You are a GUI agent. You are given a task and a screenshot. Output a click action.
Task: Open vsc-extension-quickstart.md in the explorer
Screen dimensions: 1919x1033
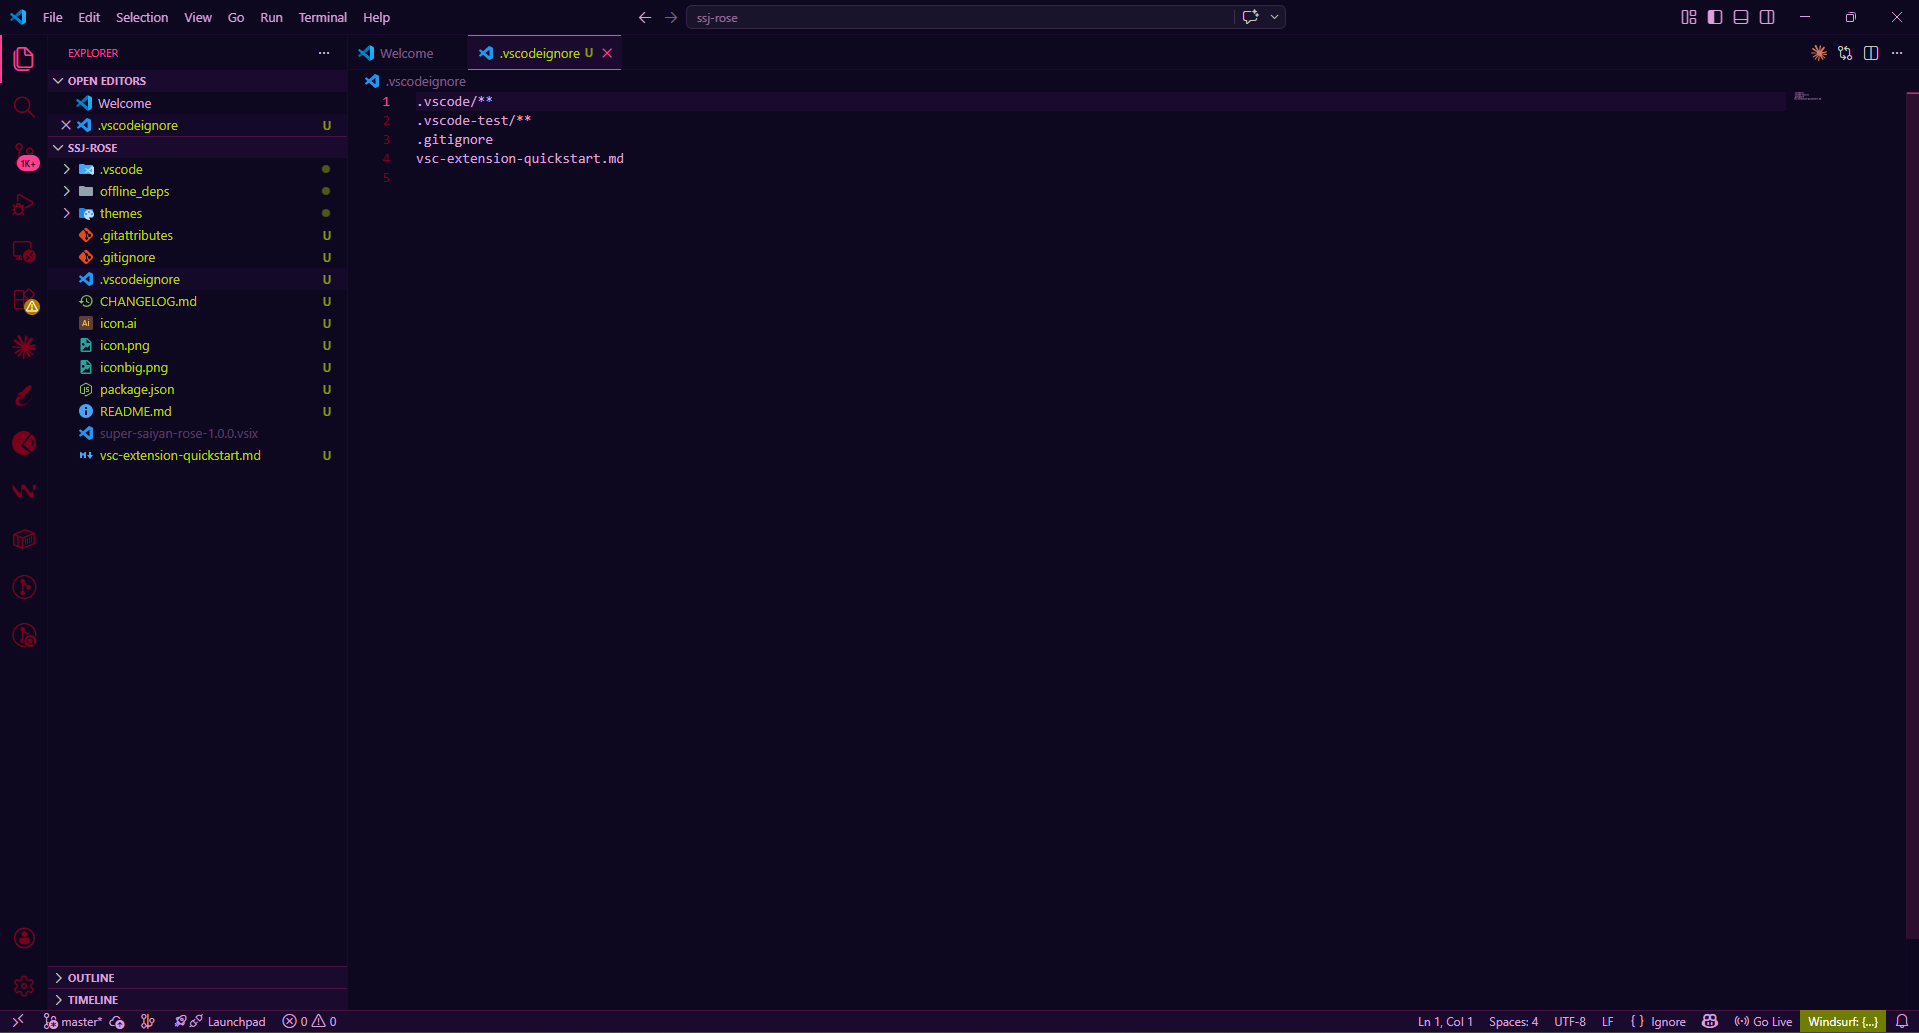[197, 456]
